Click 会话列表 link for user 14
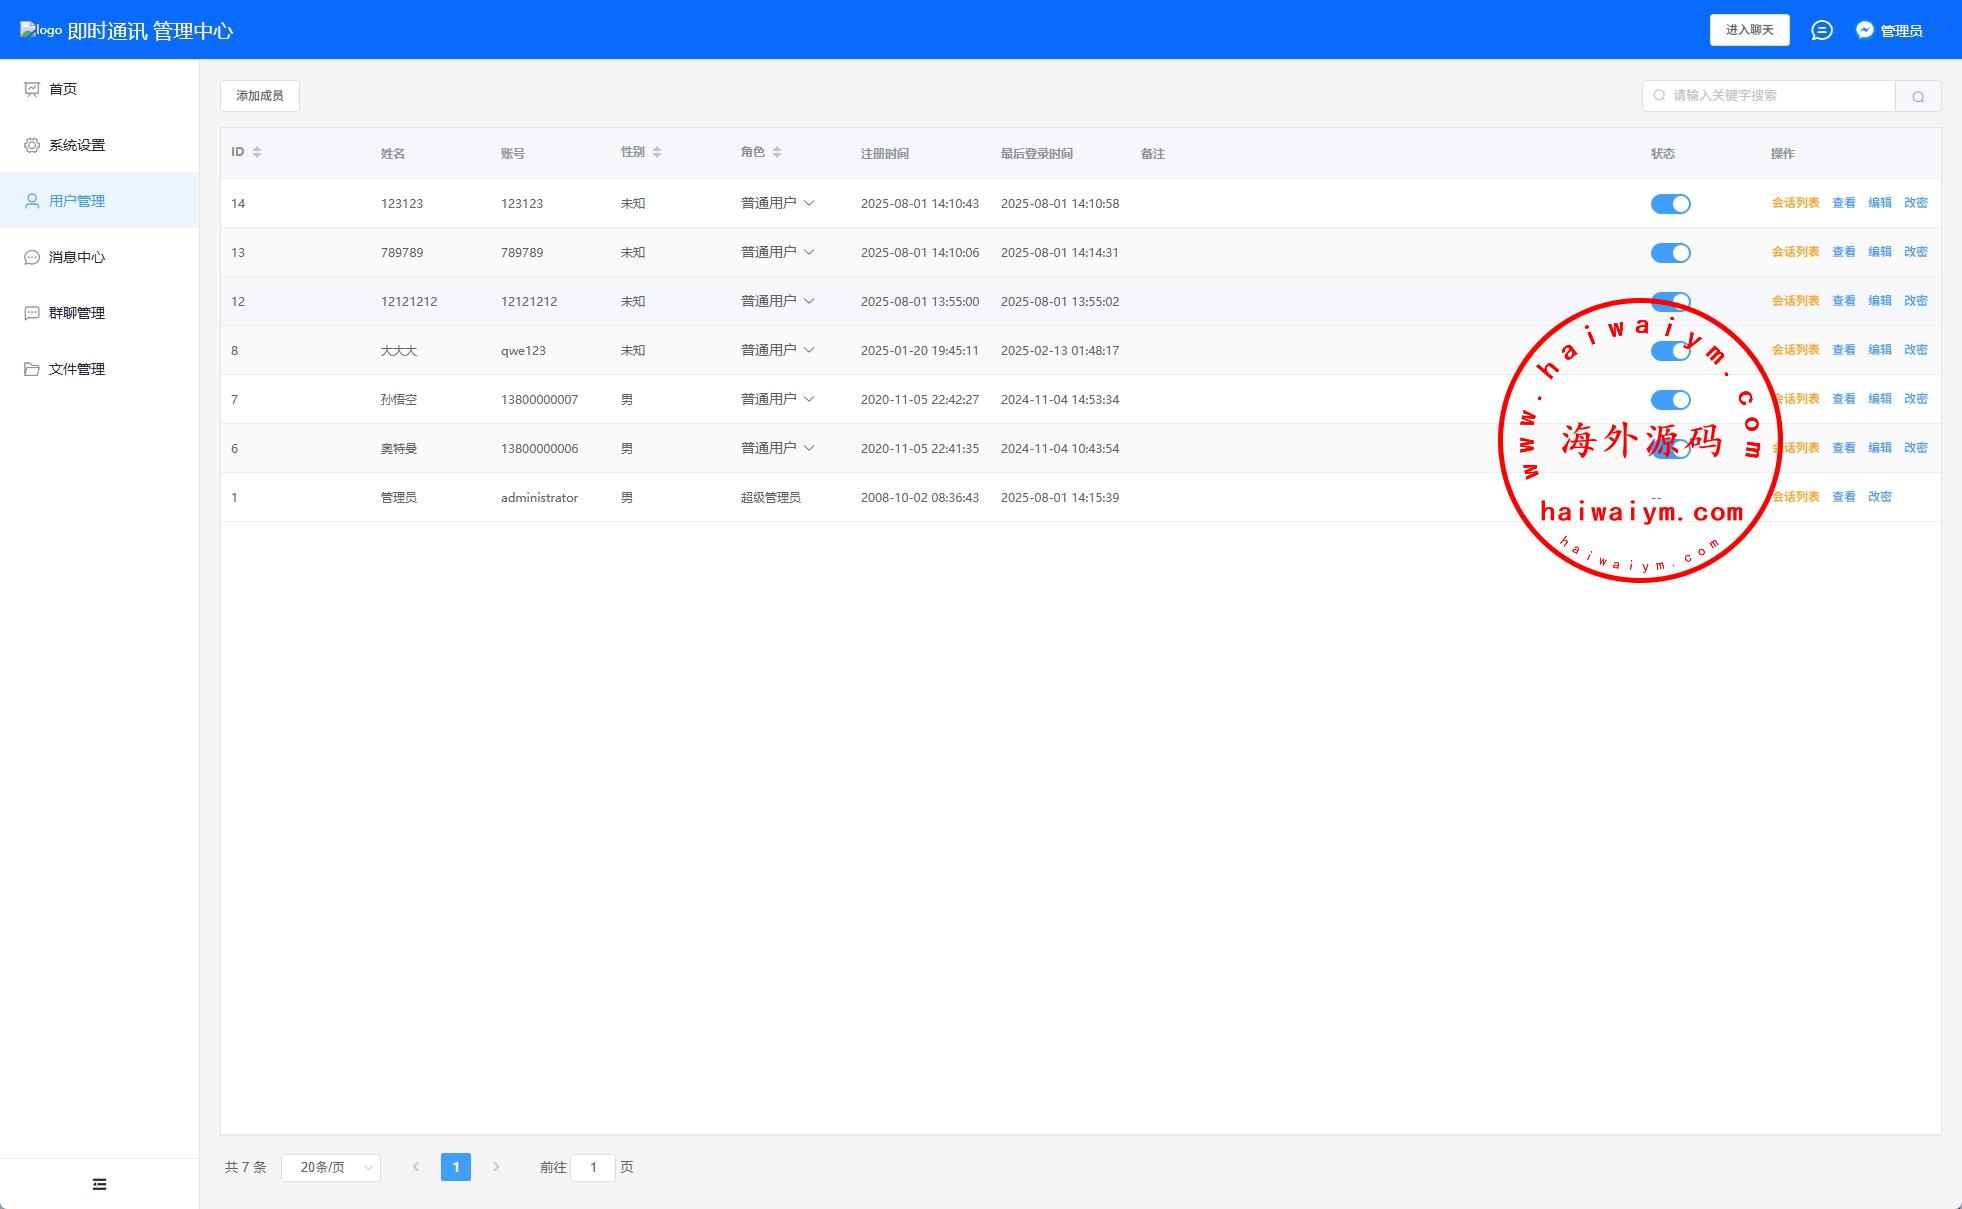The image size is (1962, 1209). coord(1795,203)
